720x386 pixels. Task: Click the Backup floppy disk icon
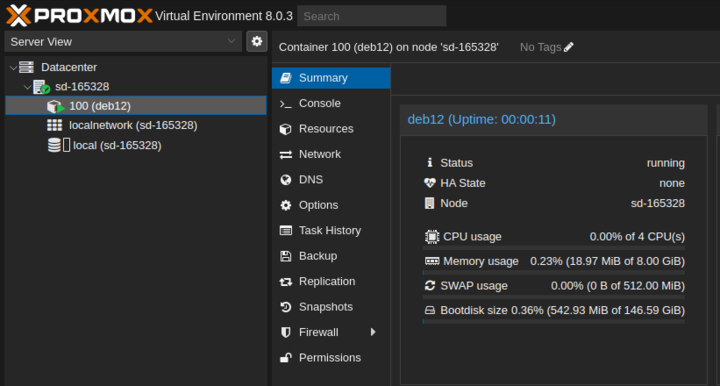click(x=286, y=256)
